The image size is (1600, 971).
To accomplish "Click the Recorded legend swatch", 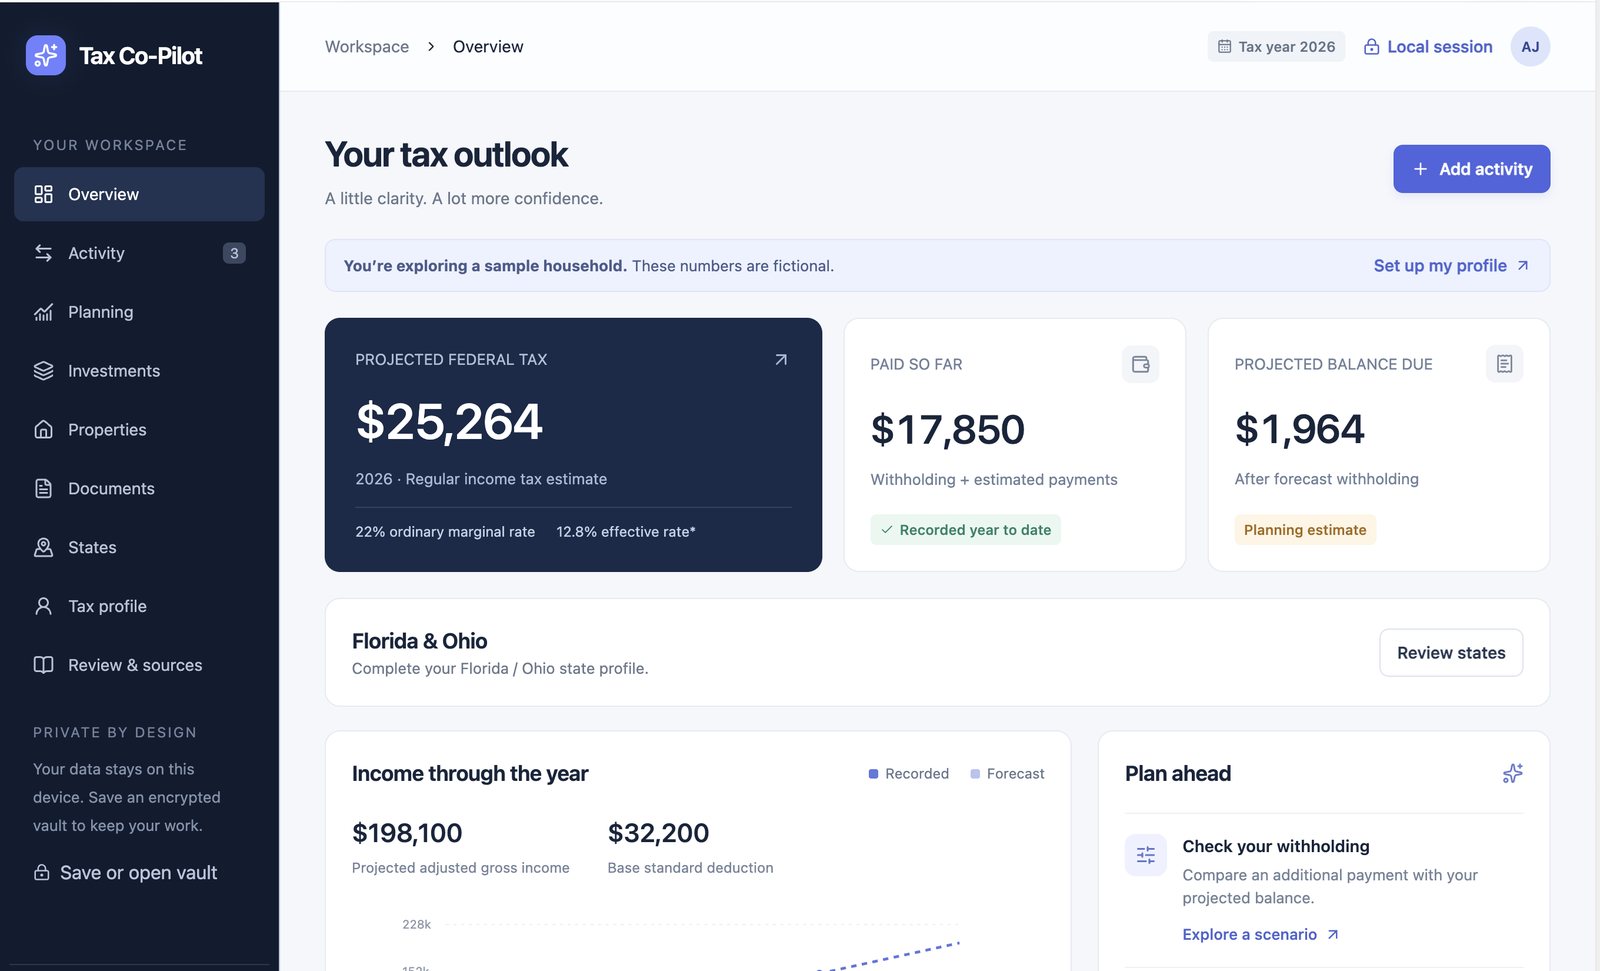I will point(873,774).
